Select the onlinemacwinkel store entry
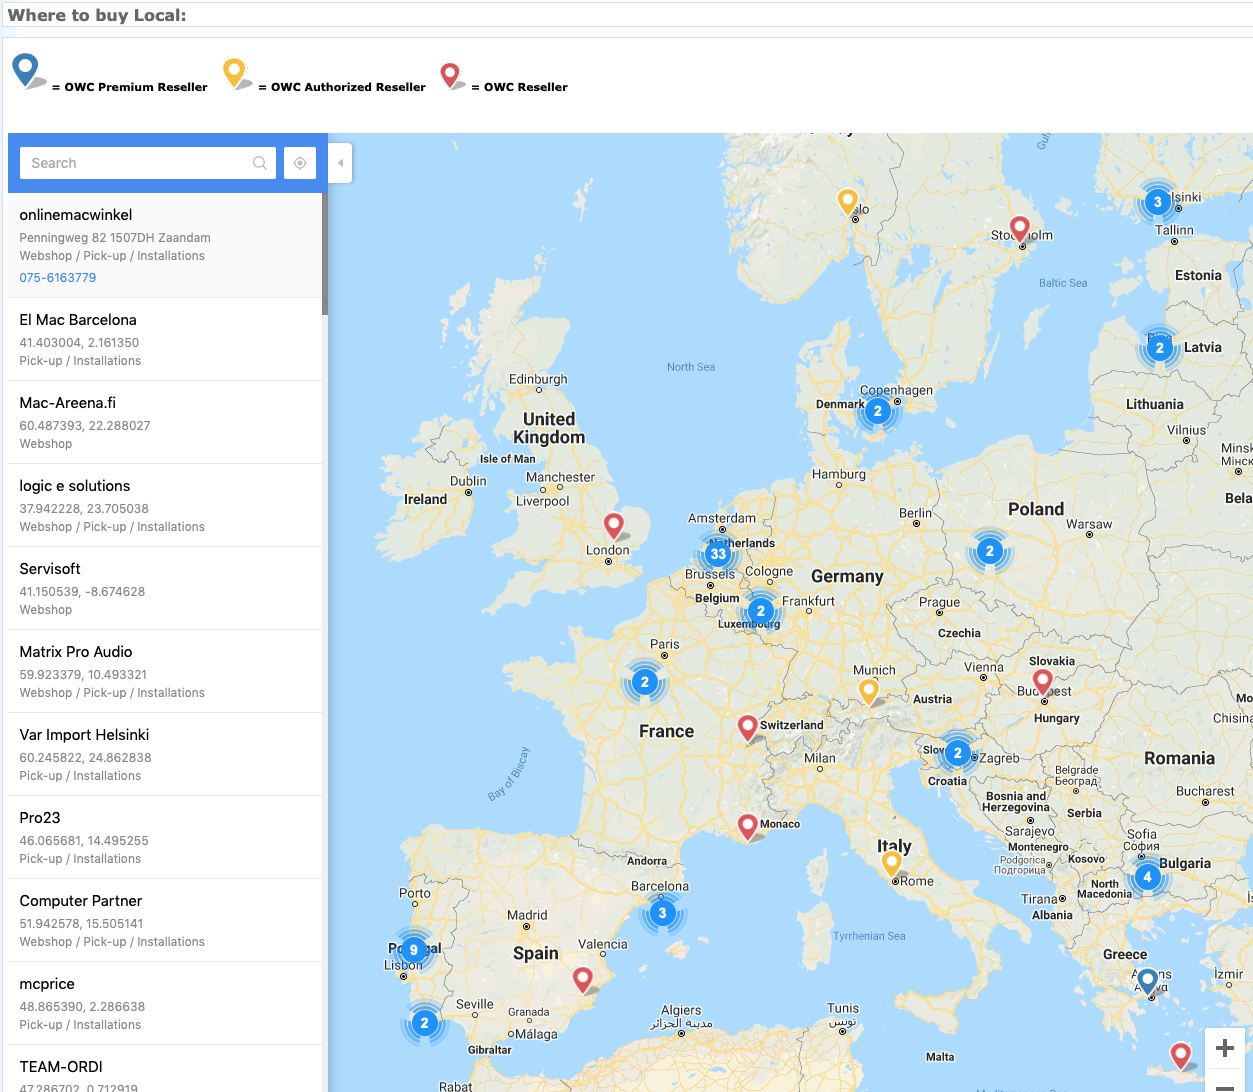 click(x=165, y=246)
